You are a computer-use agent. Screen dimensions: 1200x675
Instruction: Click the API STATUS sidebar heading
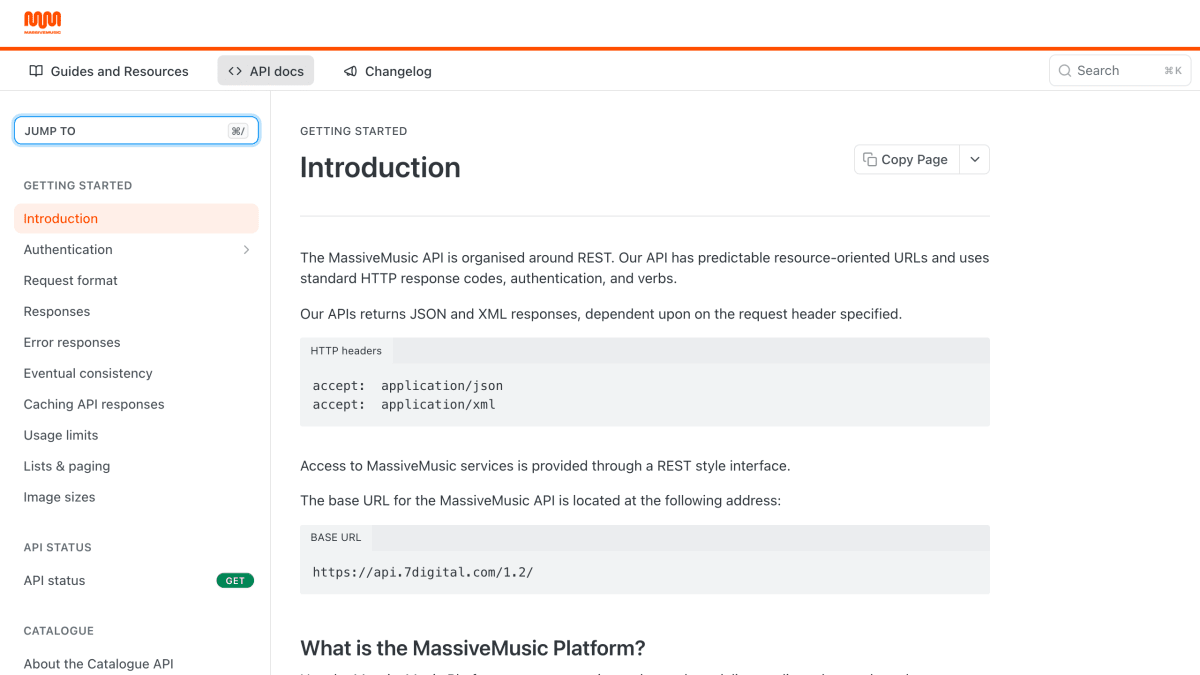(x=57, y=548)
